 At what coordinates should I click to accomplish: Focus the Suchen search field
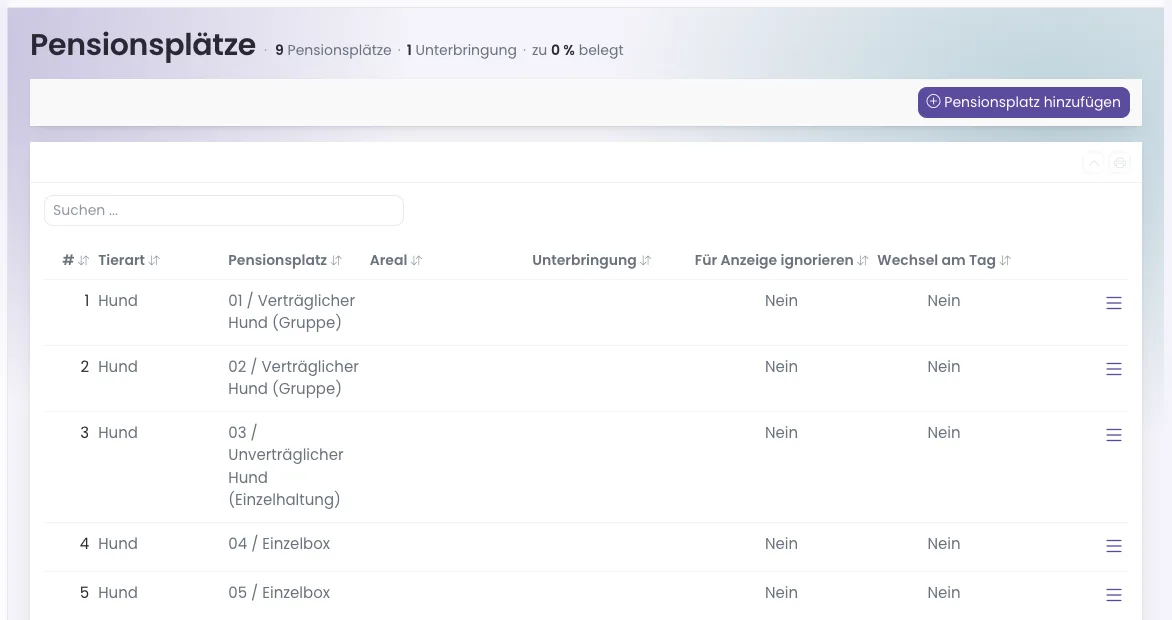tap(224, 210)
